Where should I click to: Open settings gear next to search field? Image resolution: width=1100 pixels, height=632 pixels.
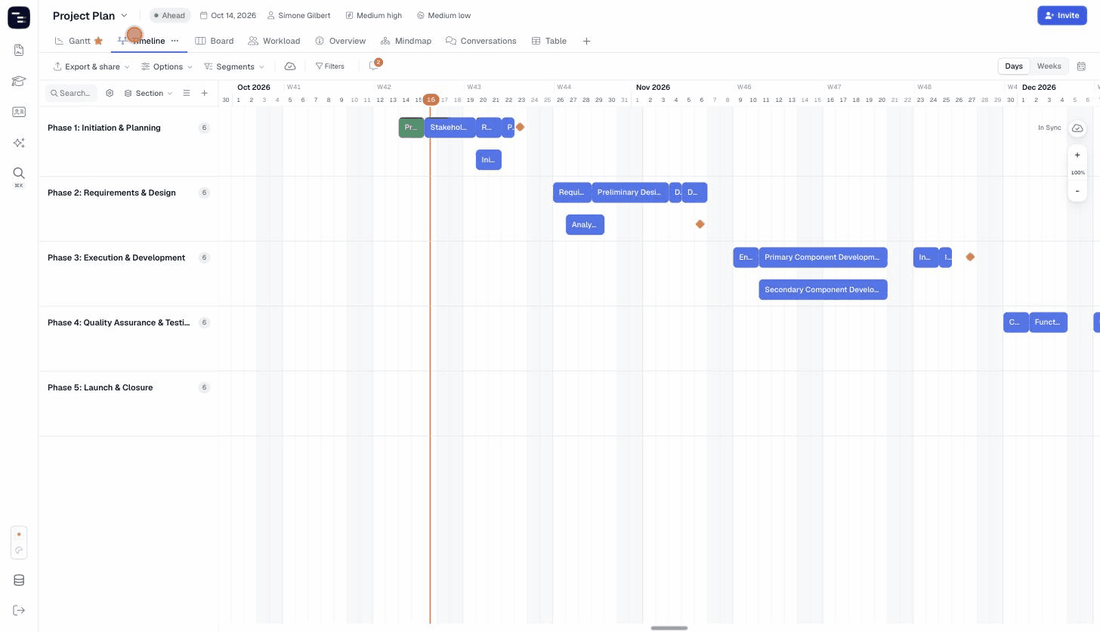coord(109,93)
